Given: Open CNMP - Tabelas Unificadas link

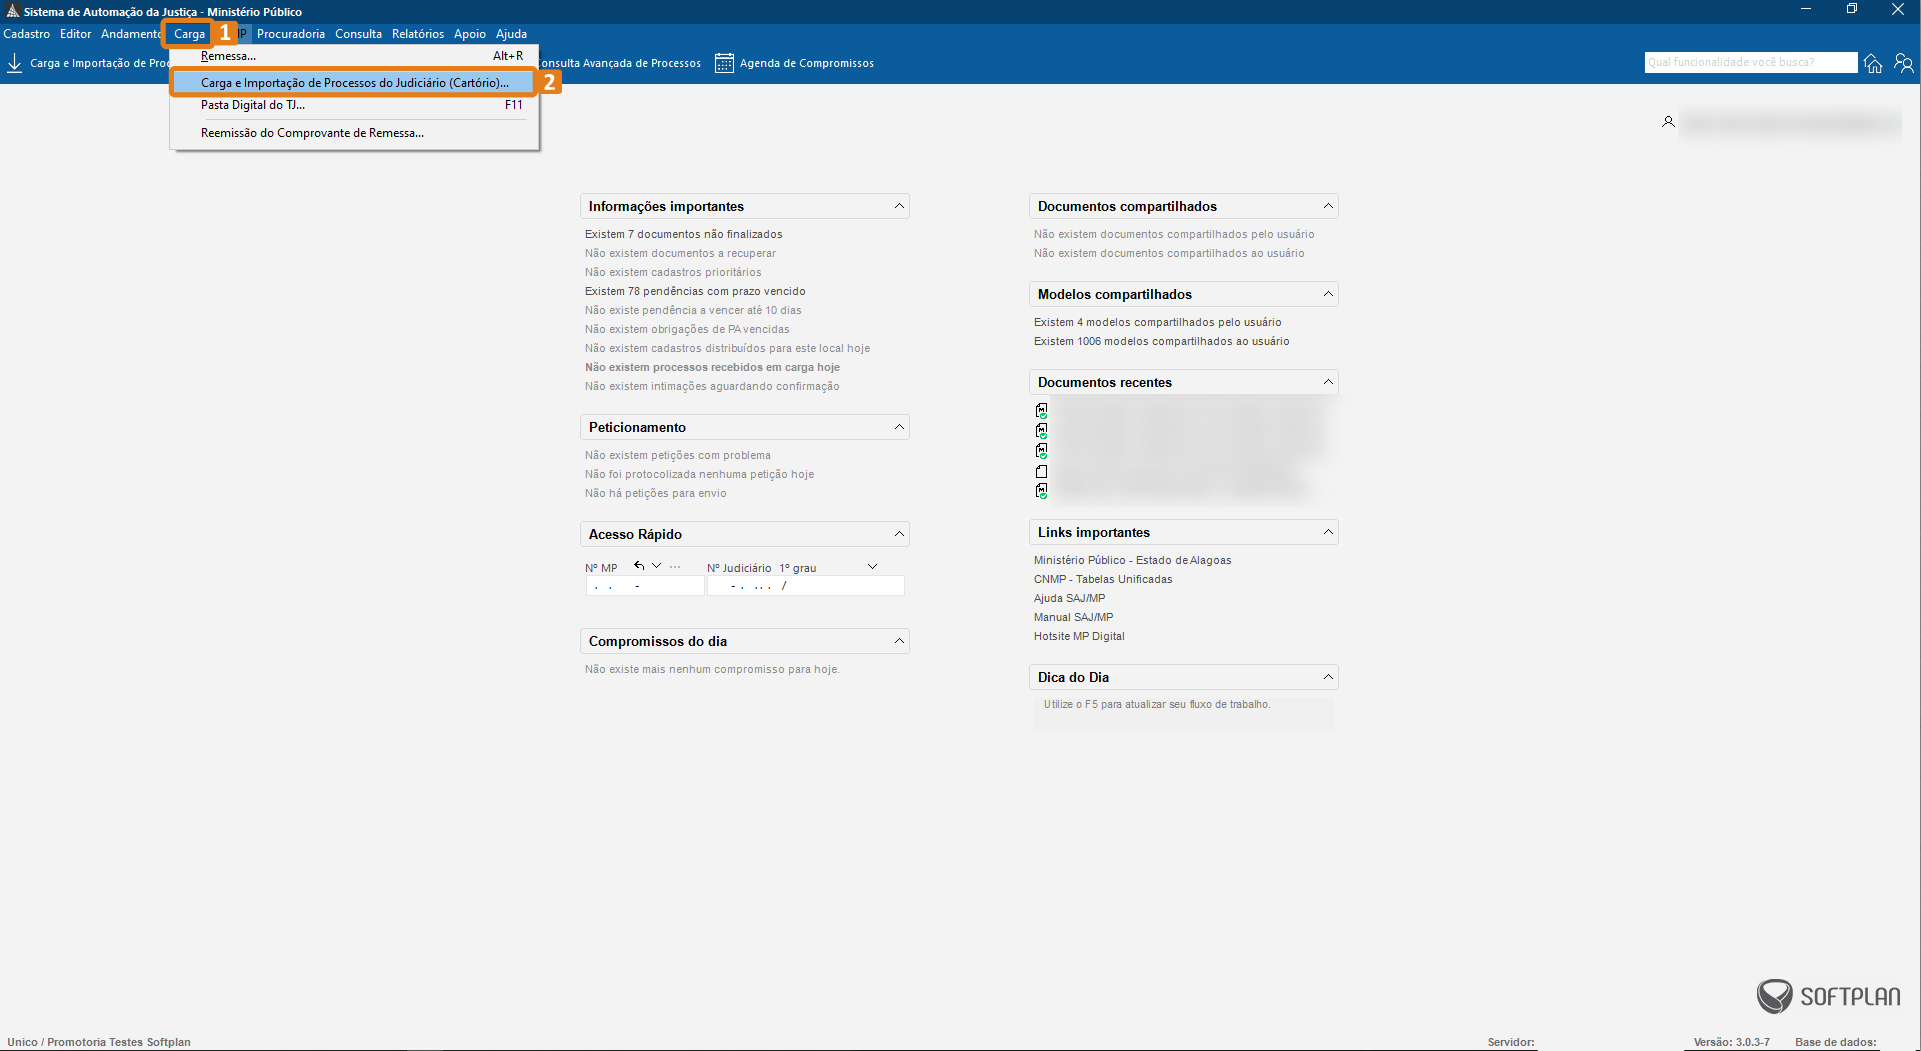Looking at the screenshot, I should [x=1103, y=579].
